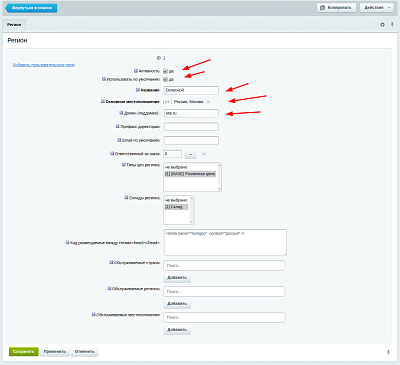Click Добавить under Обслуживаемые страны
Image resolution: width=400 pixels, height=365 pixels.
177,277
